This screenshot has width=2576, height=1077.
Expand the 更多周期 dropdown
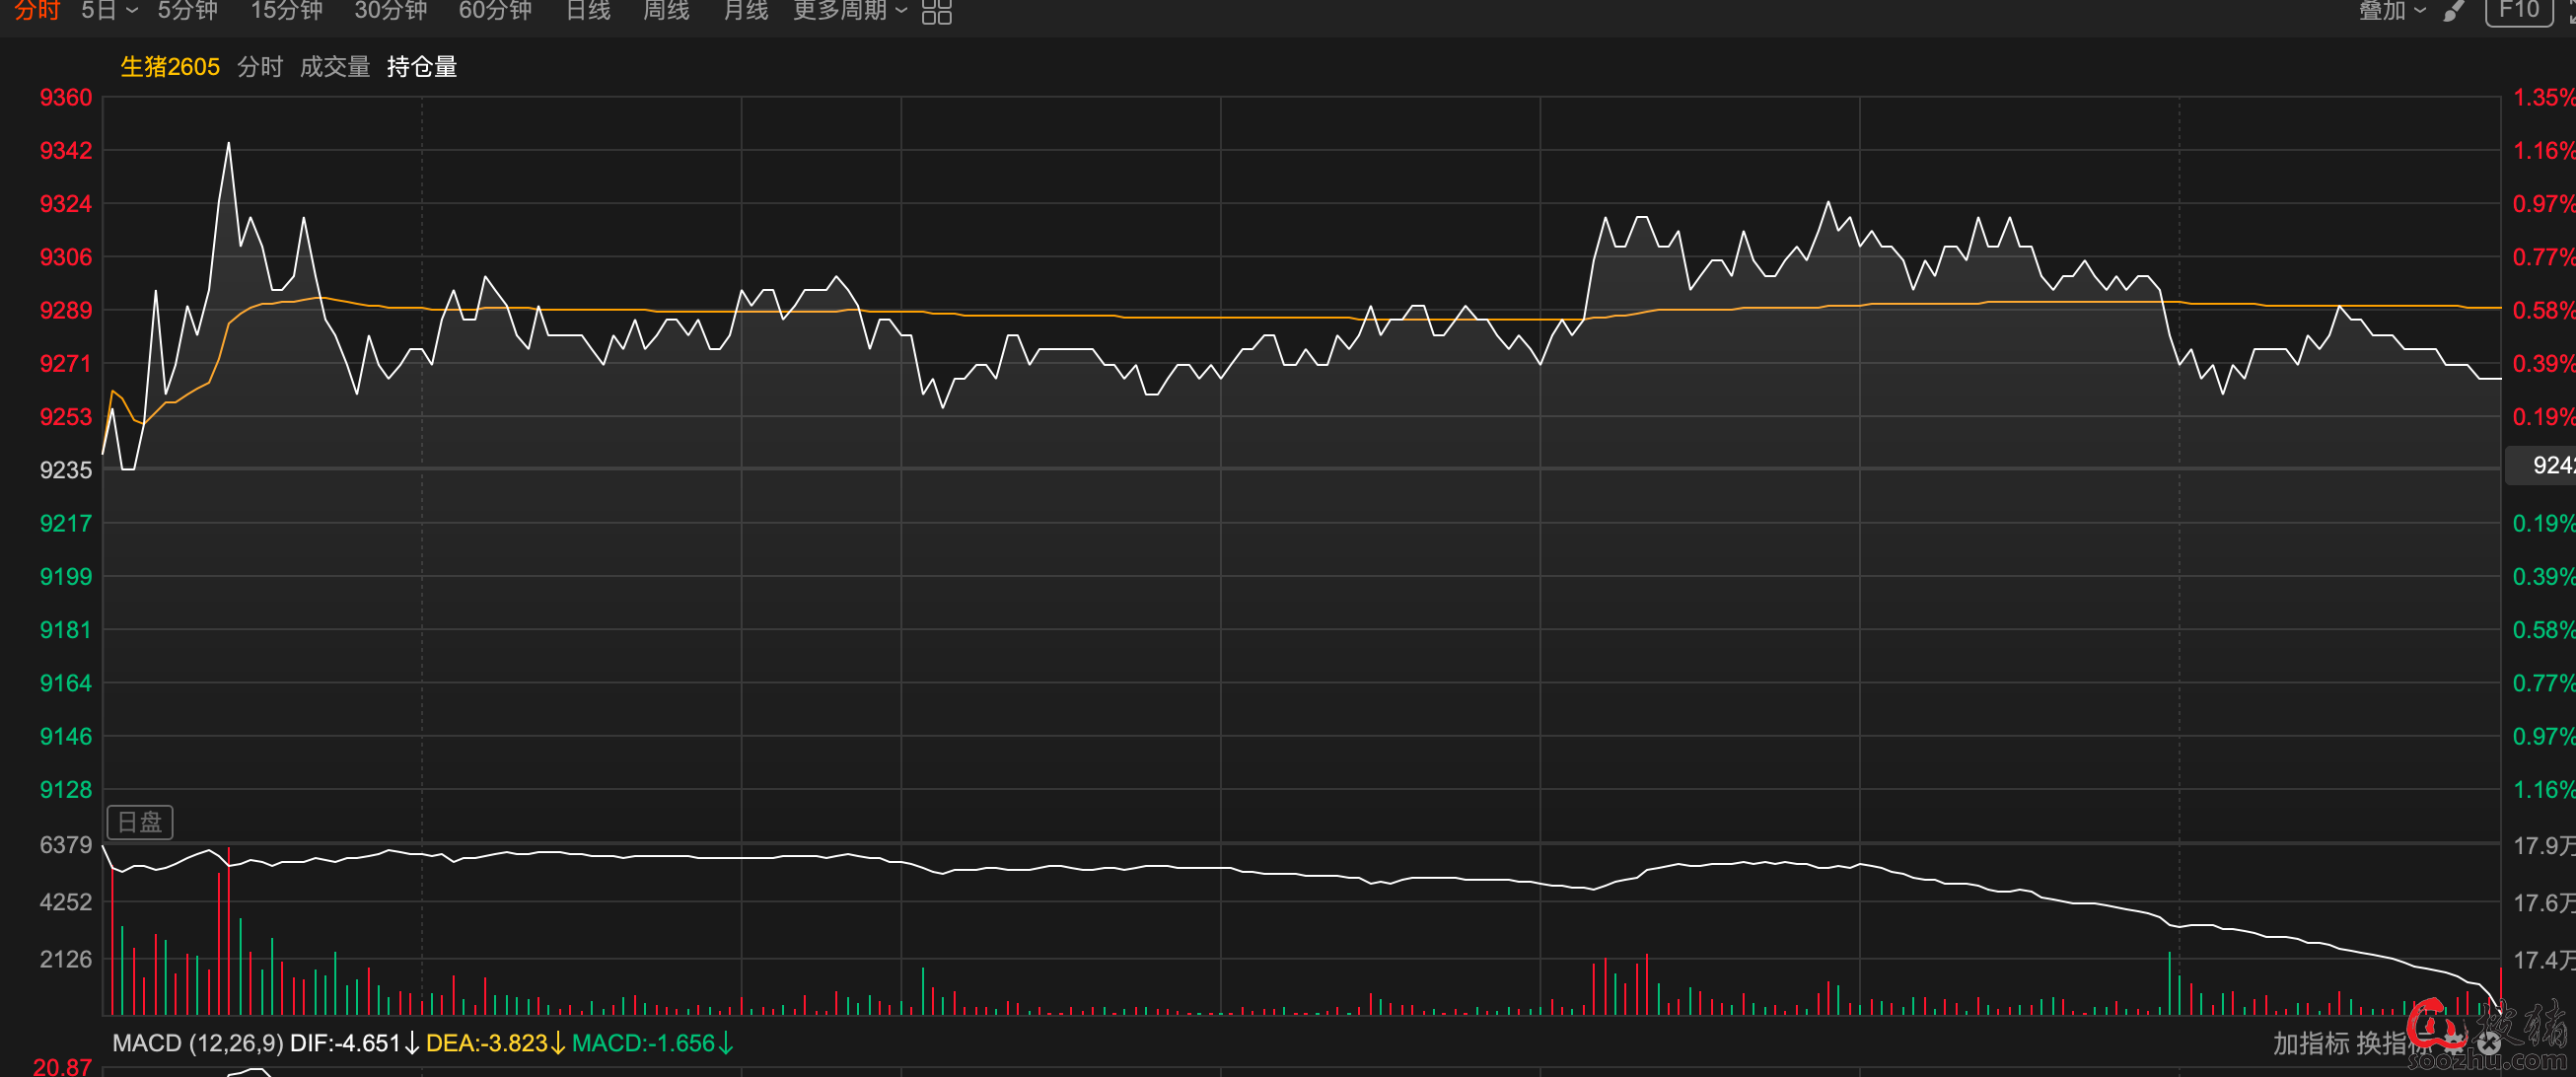849,11
